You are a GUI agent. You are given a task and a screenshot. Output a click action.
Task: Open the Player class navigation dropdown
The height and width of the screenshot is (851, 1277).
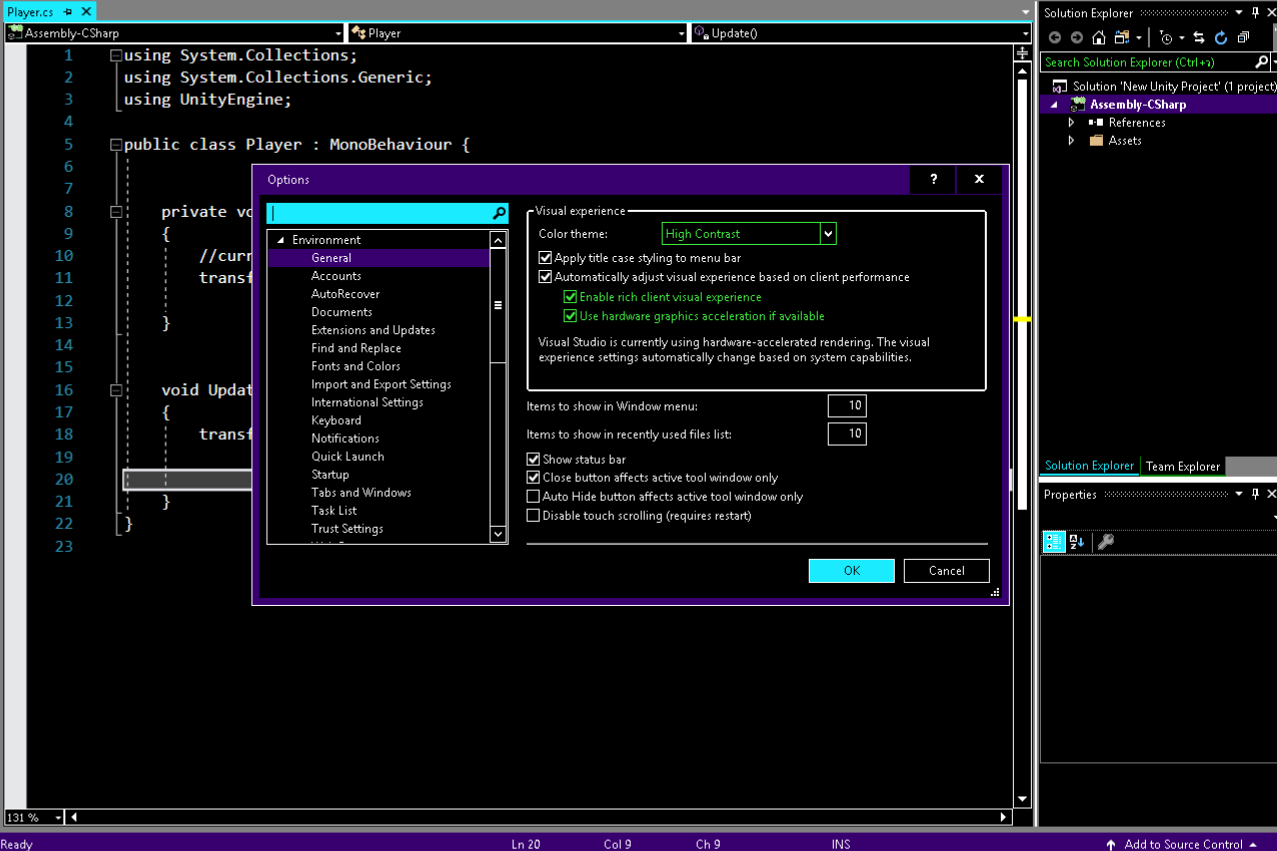[x=683, y=33]
